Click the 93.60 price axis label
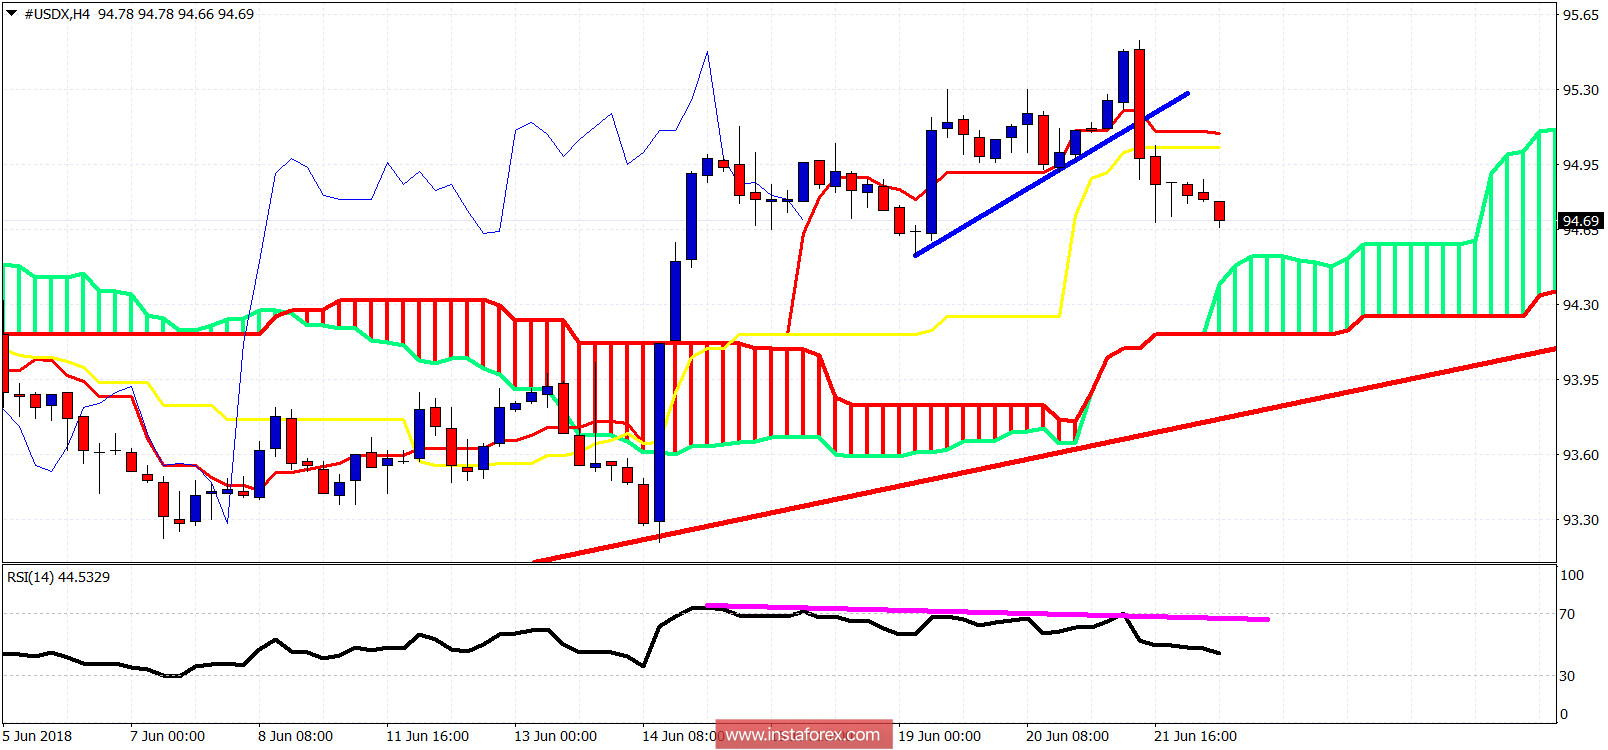 click(x=1581, y=455)
